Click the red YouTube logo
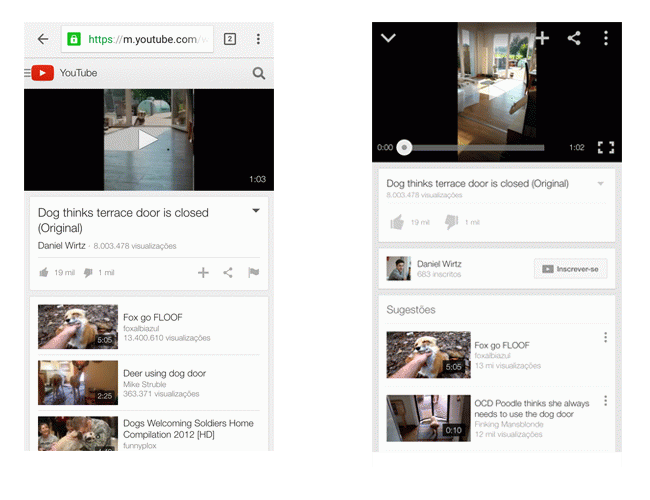 [43, 73]
